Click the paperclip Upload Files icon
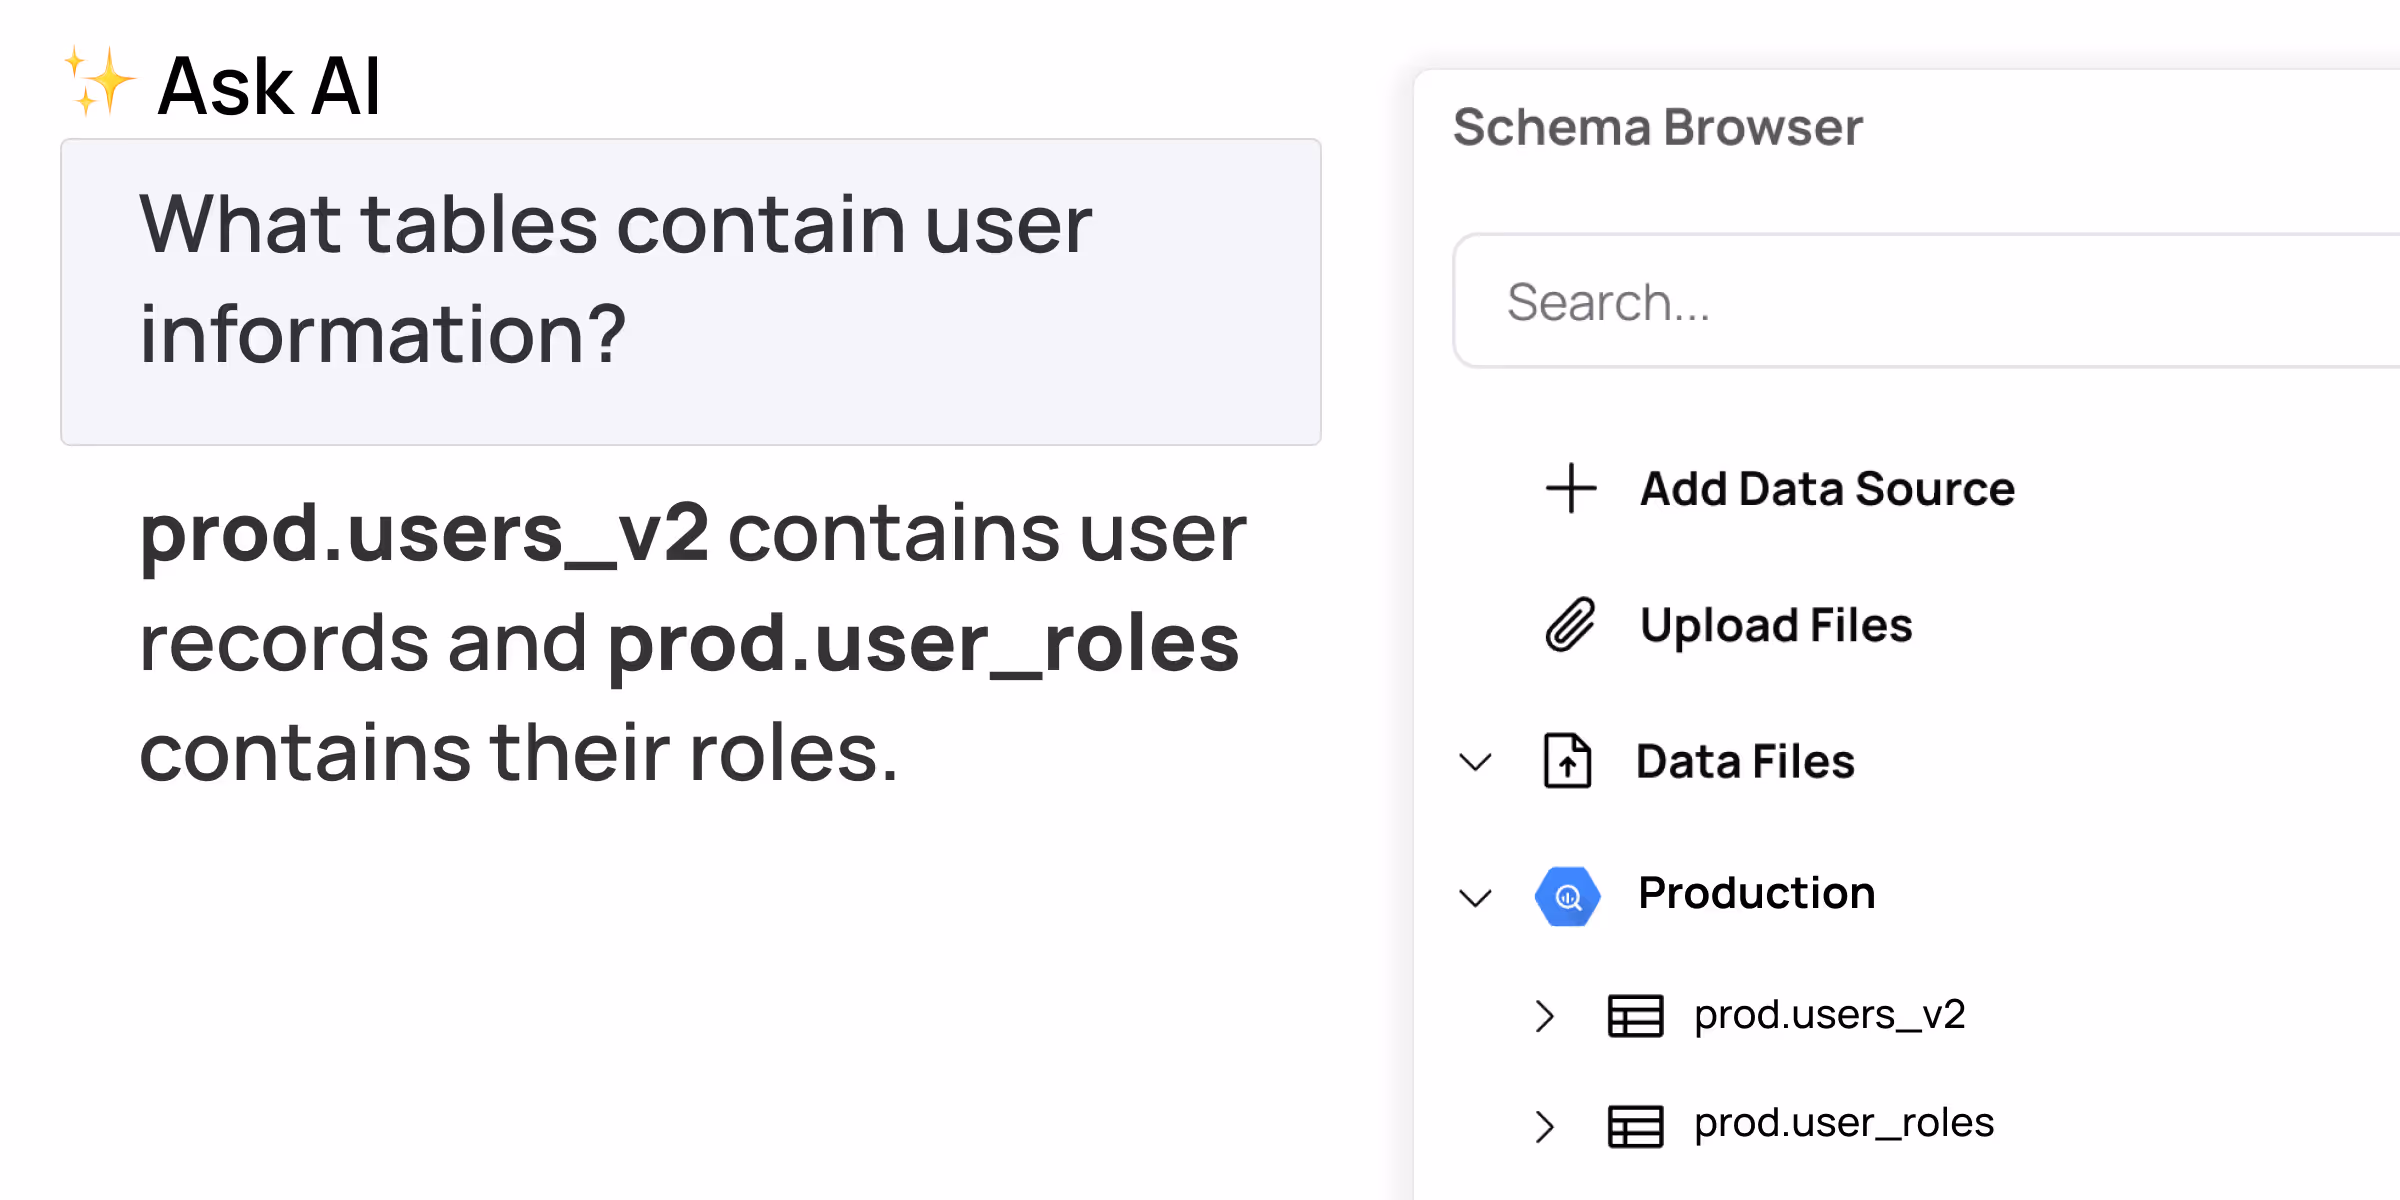Viewport: 2400px width, 1200px height. click(x=1570, y=625)
